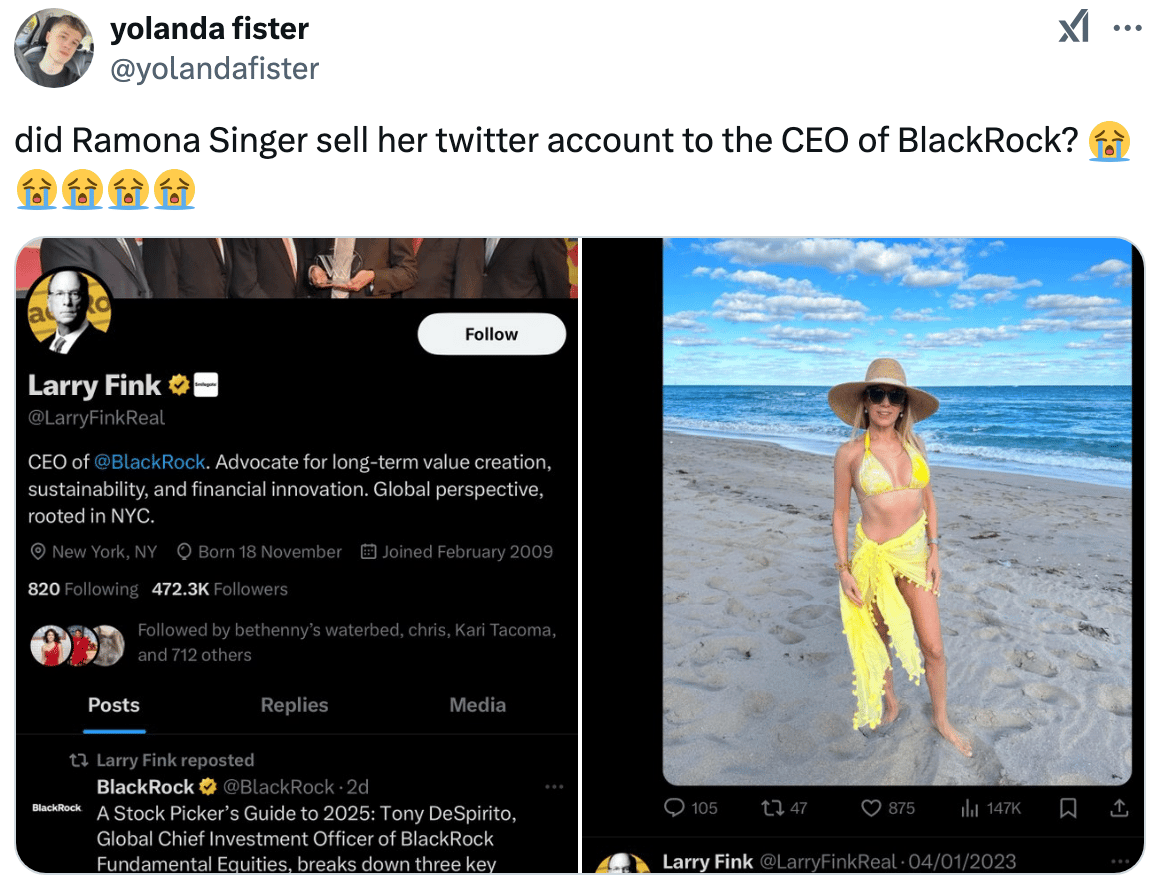Select the Posts tab
The height and width of the screenshot is (892, 1170).
114,705
